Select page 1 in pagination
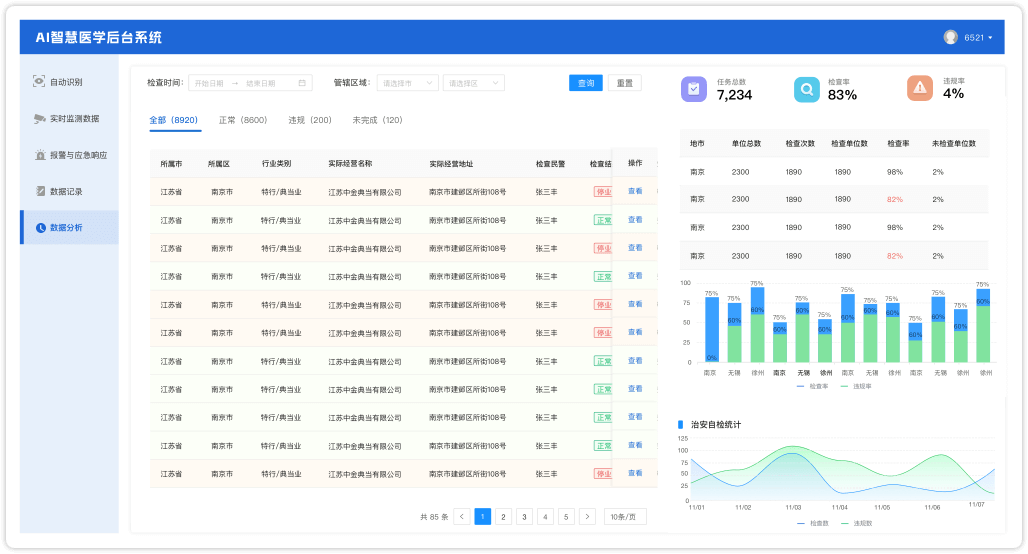The width and height of the screenshot is (1028, 554). (x=483, y=517)
